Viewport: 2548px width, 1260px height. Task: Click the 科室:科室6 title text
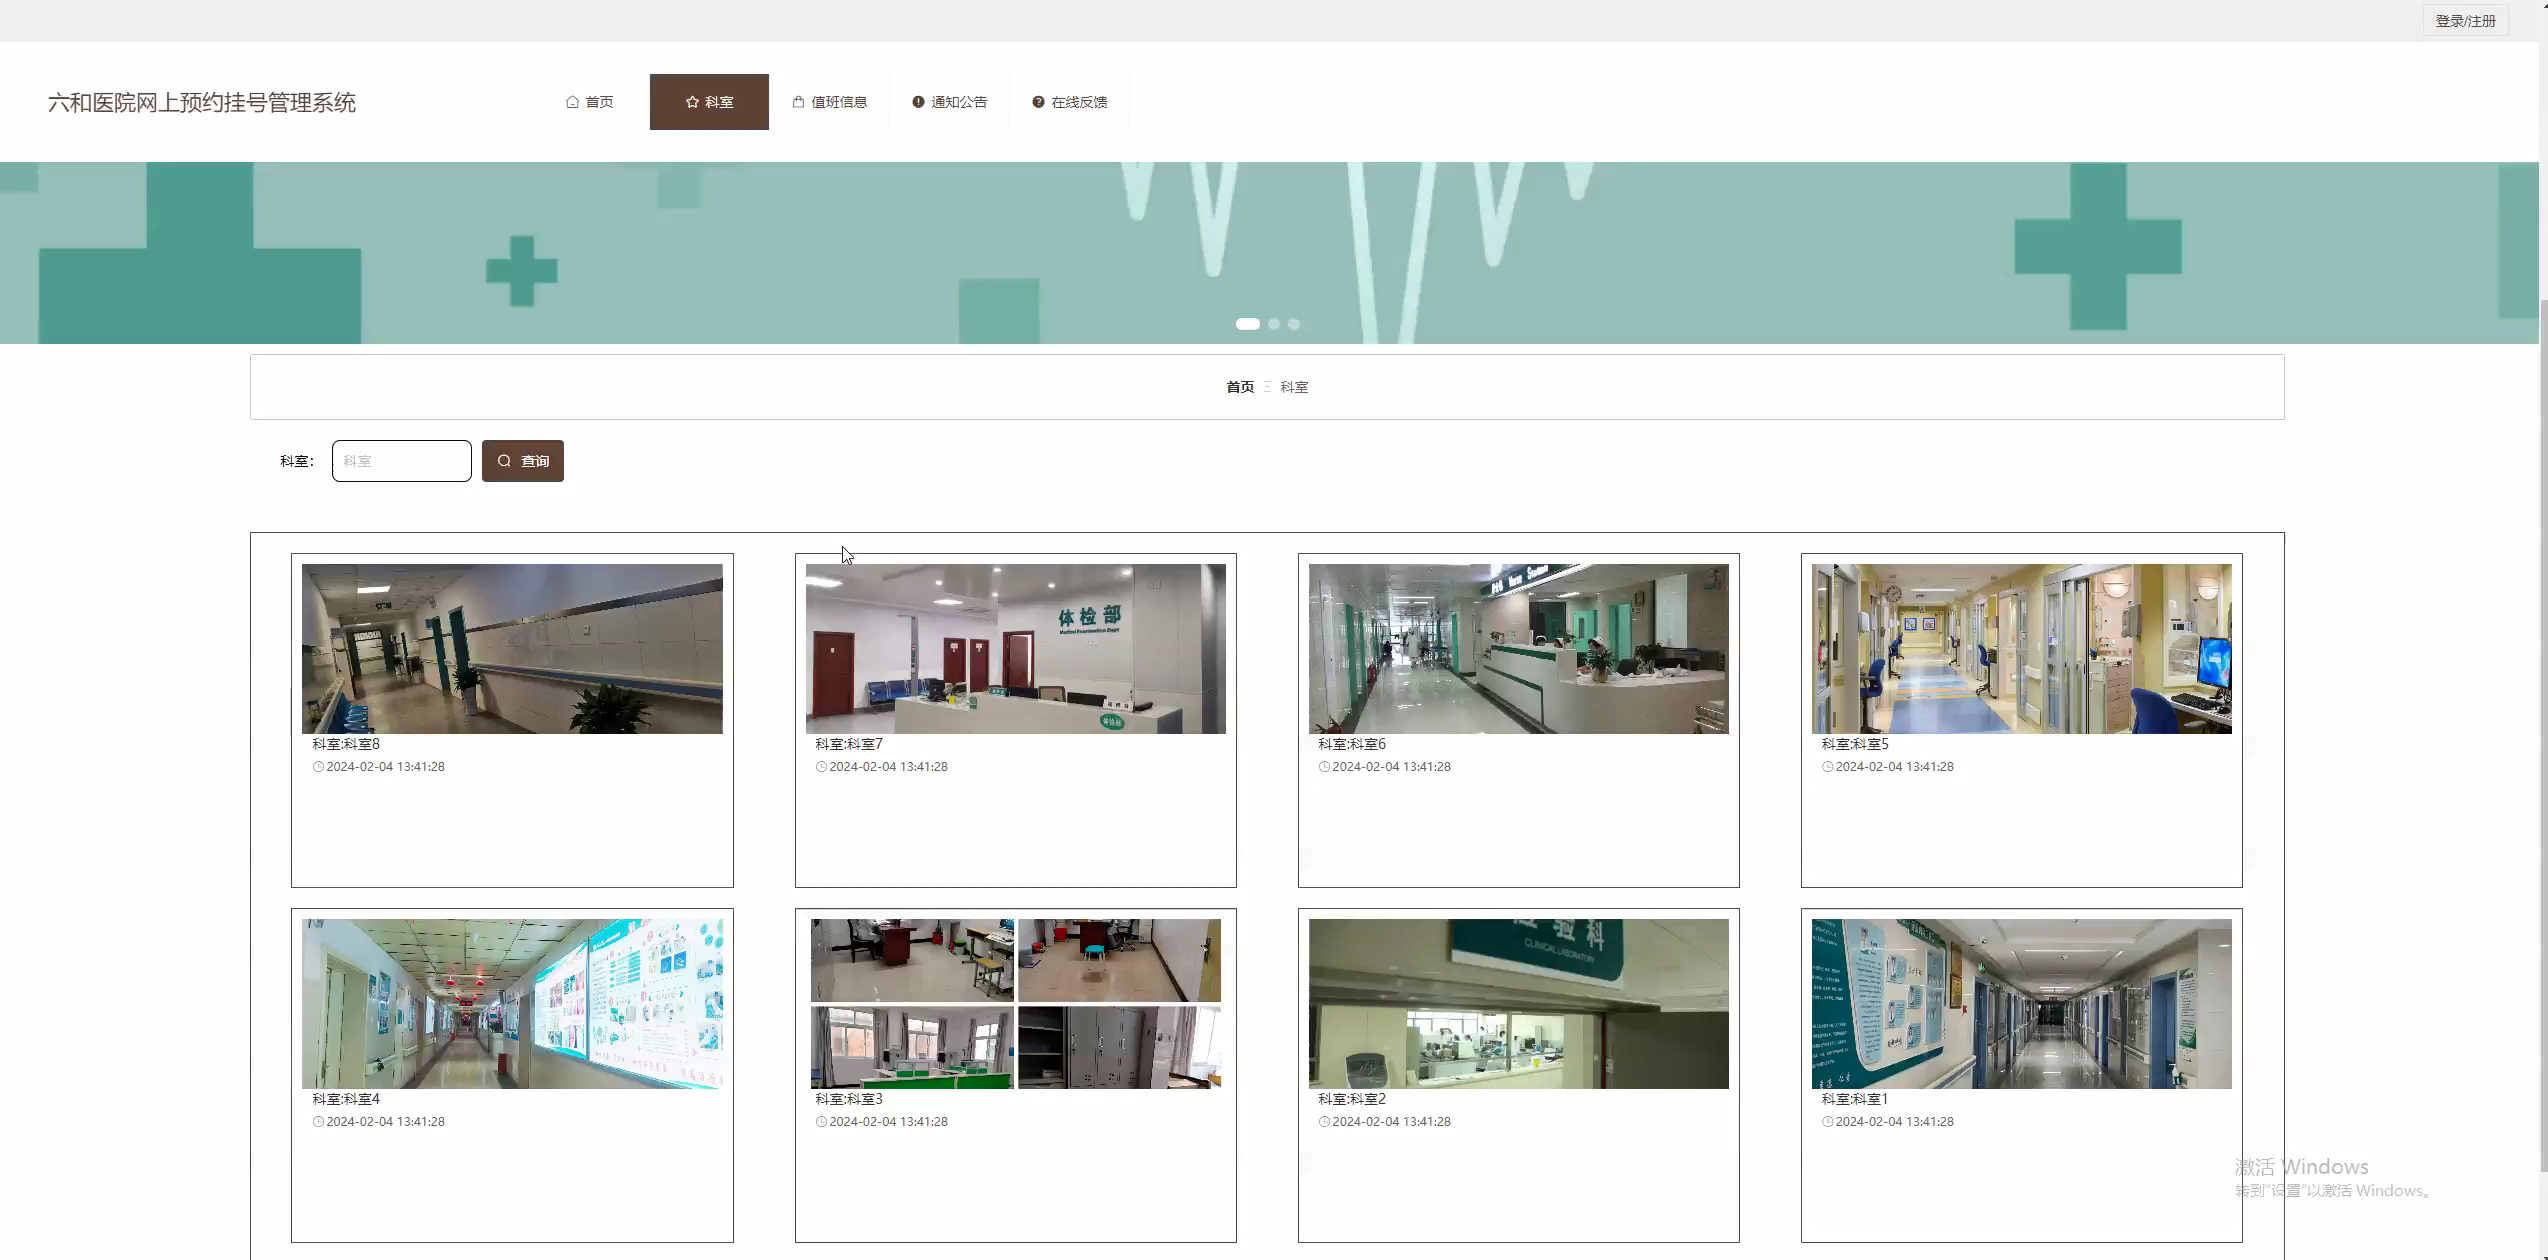point(1352,744)
